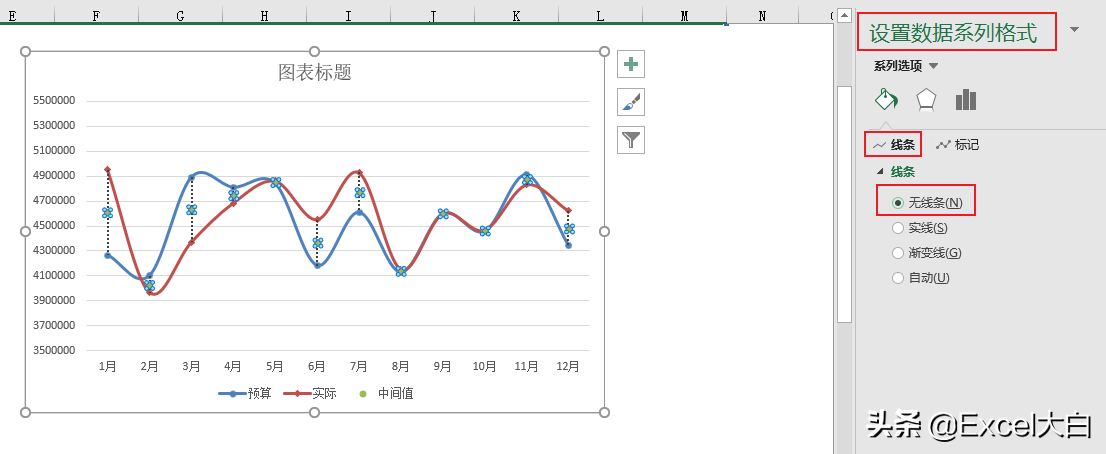Click 12月 category axis label

568,367
